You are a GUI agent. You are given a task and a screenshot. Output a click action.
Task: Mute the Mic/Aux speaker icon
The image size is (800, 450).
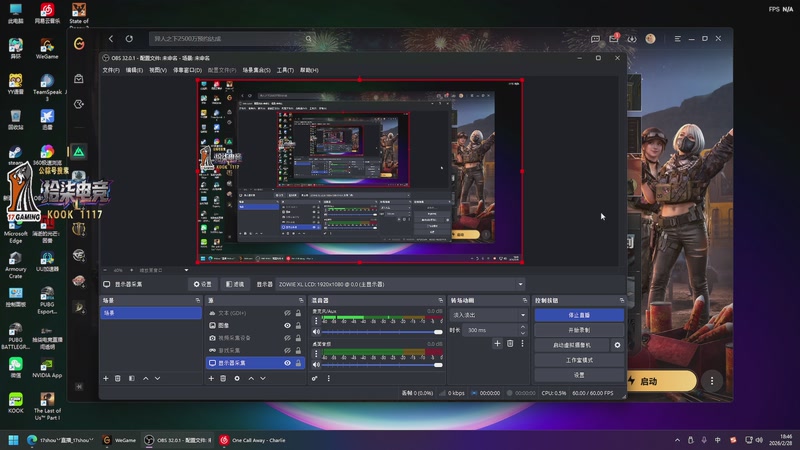pos(316,332)
